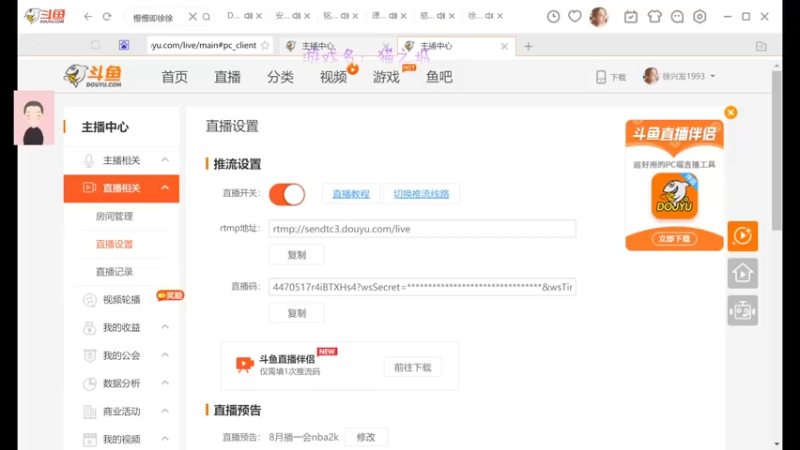800x450 pixels.
Task: Expand the 主播相关 section chevron
Action: (x=165, y=160)
